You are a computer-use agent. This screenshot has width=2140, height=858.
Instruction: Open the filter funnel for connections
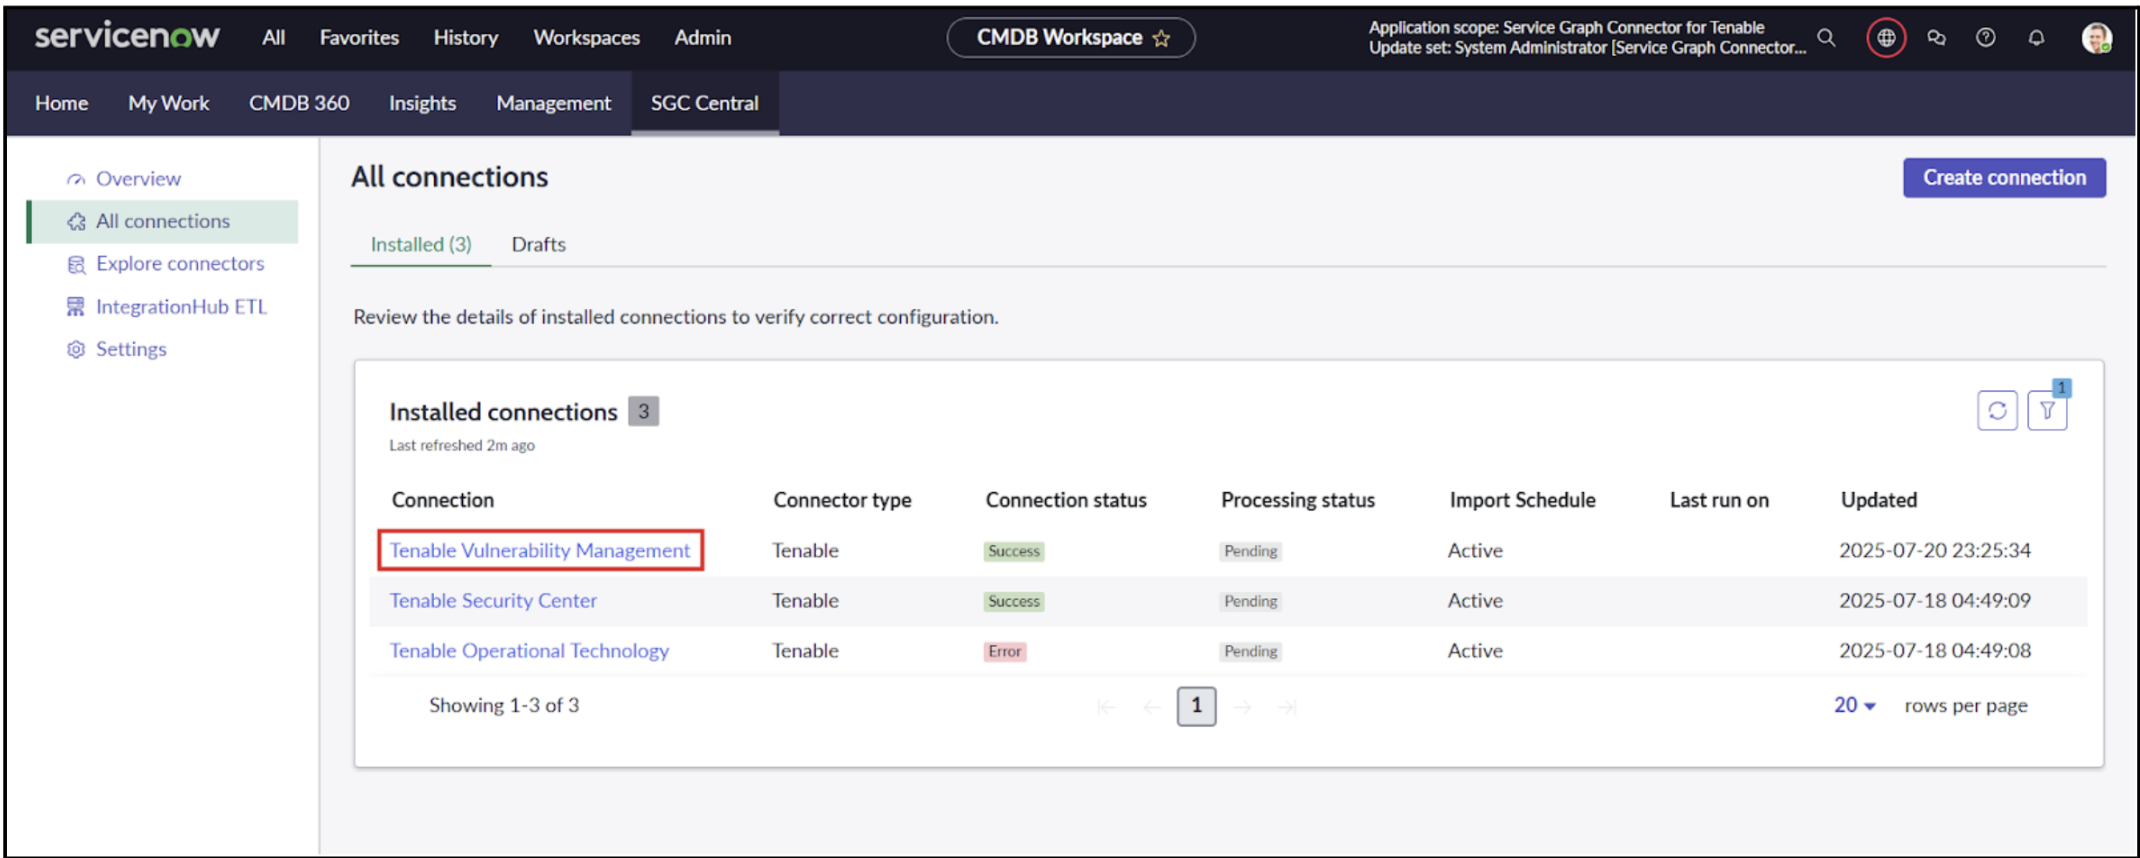coord(2047,411)
